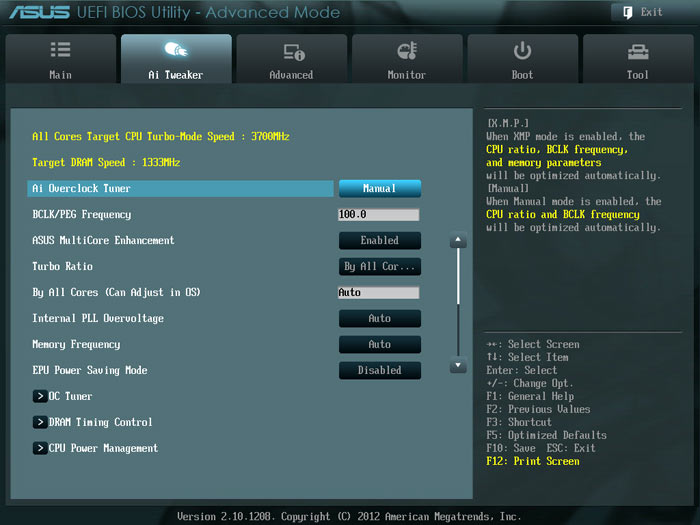Change Internal PLL Overvoltage Auto setting
This screenshot has height=525, width=700.
[379, 318]
